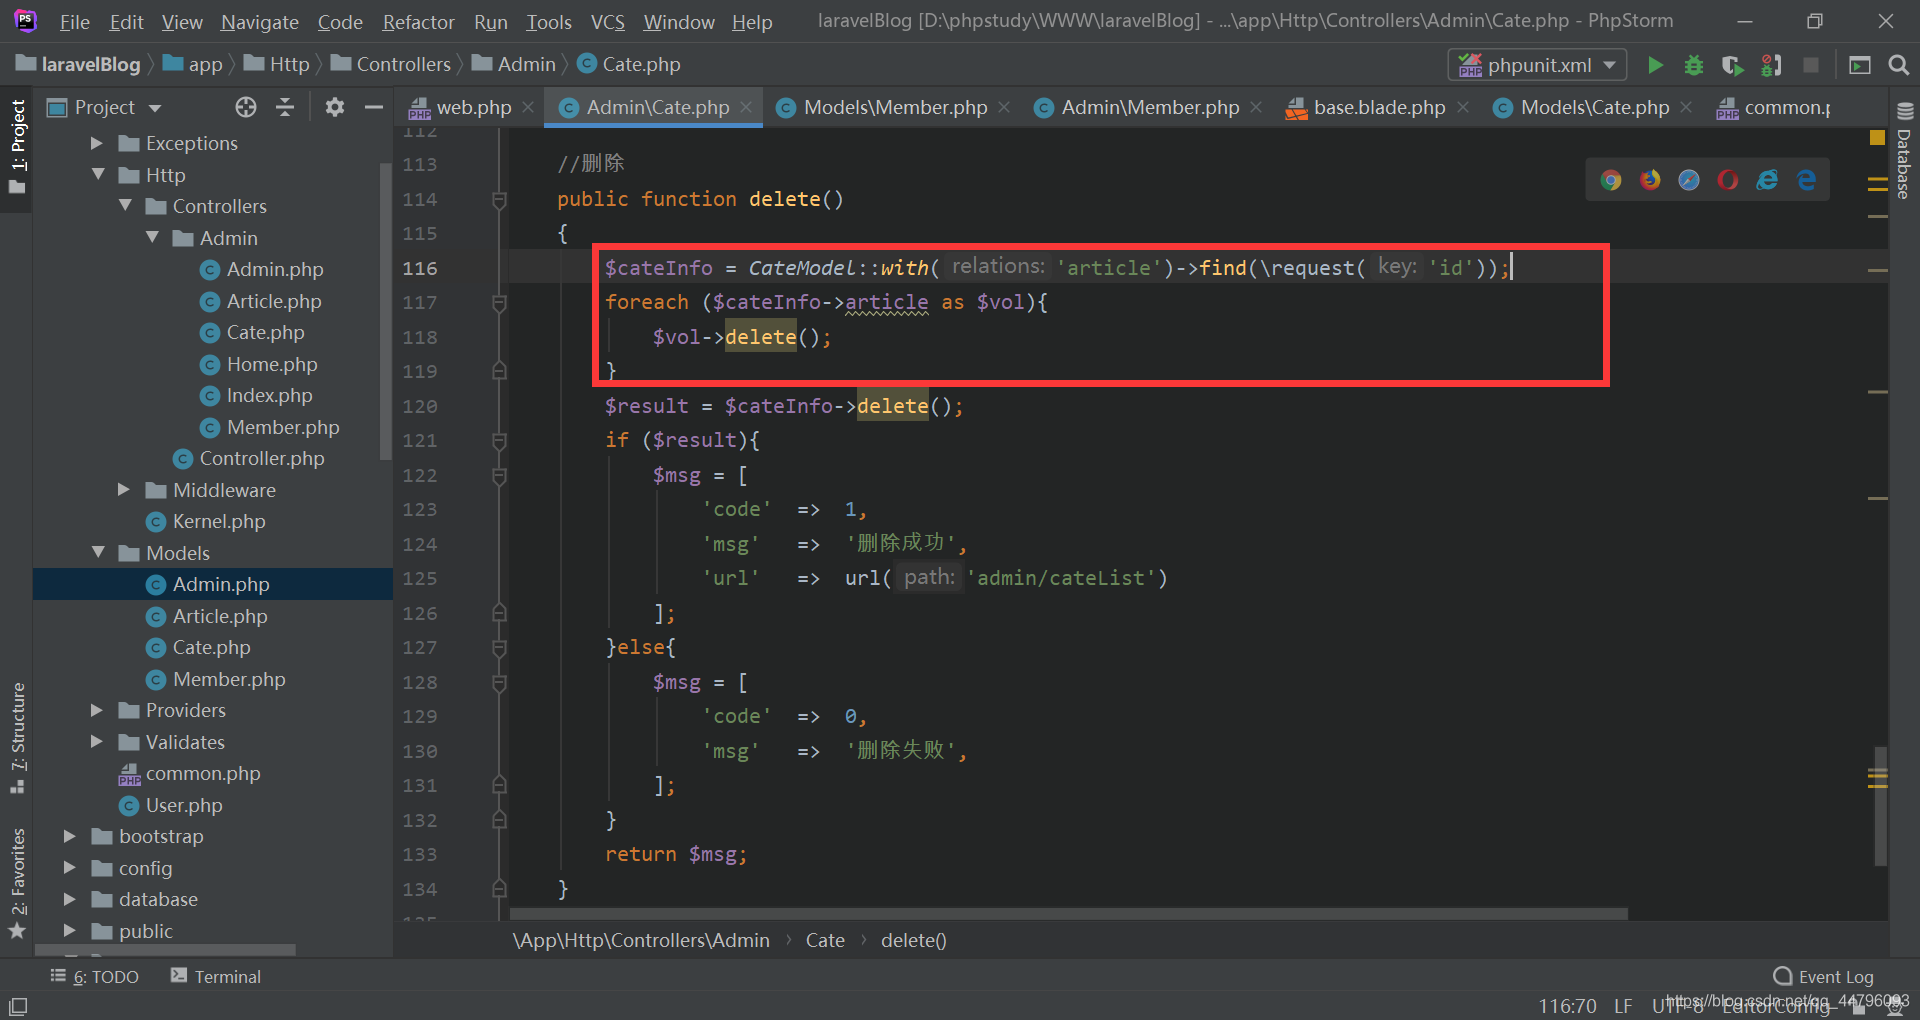Open the File menu
The width and height of the screenshot is (1920, 1020).
(74, 22)
